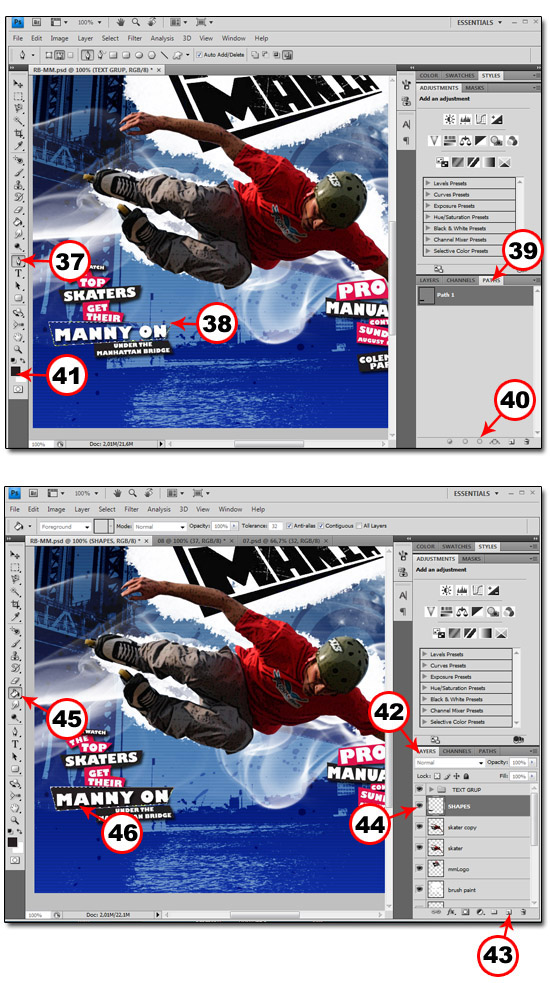Open the Mode dropdown in the paint bucket options
Screen dimensions: 550x983
pyautogui.click(x=160, y=527)
